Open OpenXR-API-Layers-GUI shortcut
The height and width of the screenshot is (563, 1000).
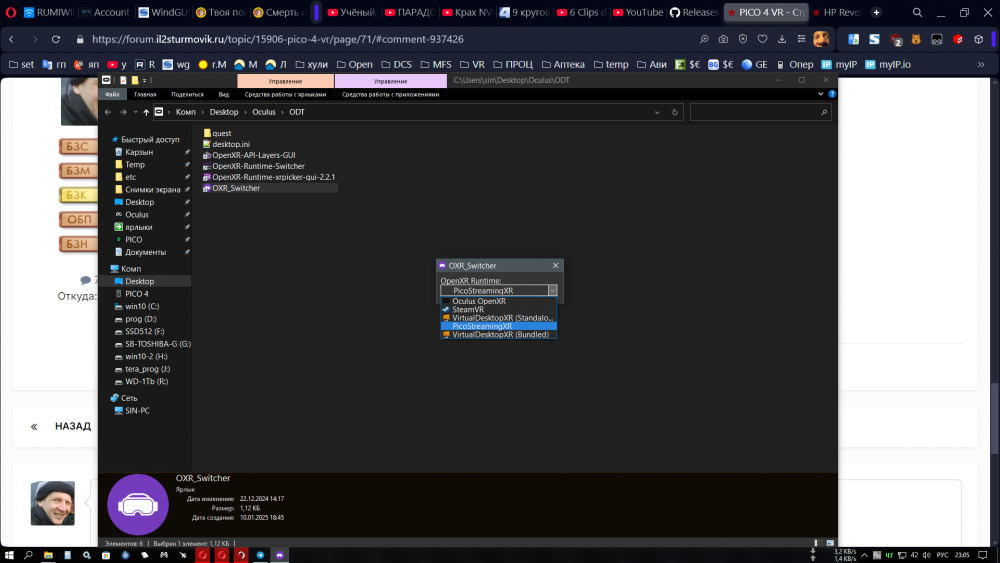pos(253,155)
